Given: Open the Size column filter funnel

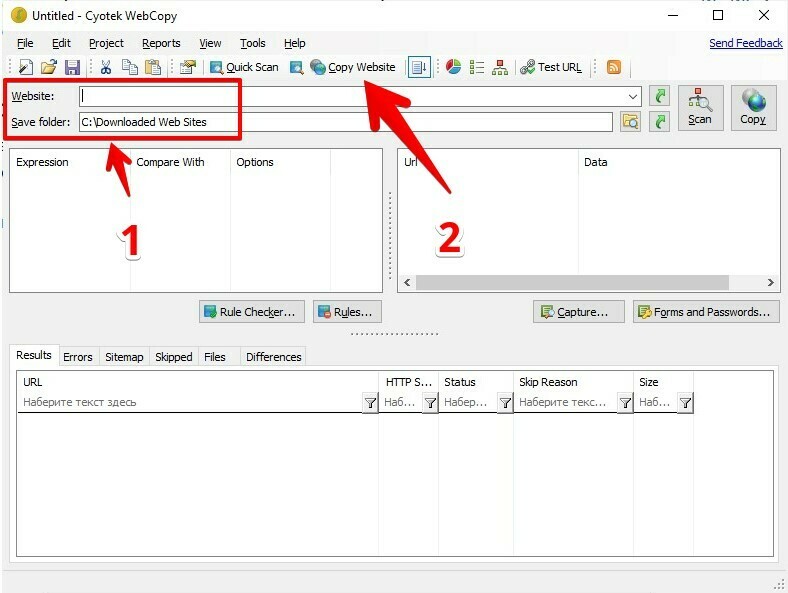Looking at the screenshot, I should [685, 403].
